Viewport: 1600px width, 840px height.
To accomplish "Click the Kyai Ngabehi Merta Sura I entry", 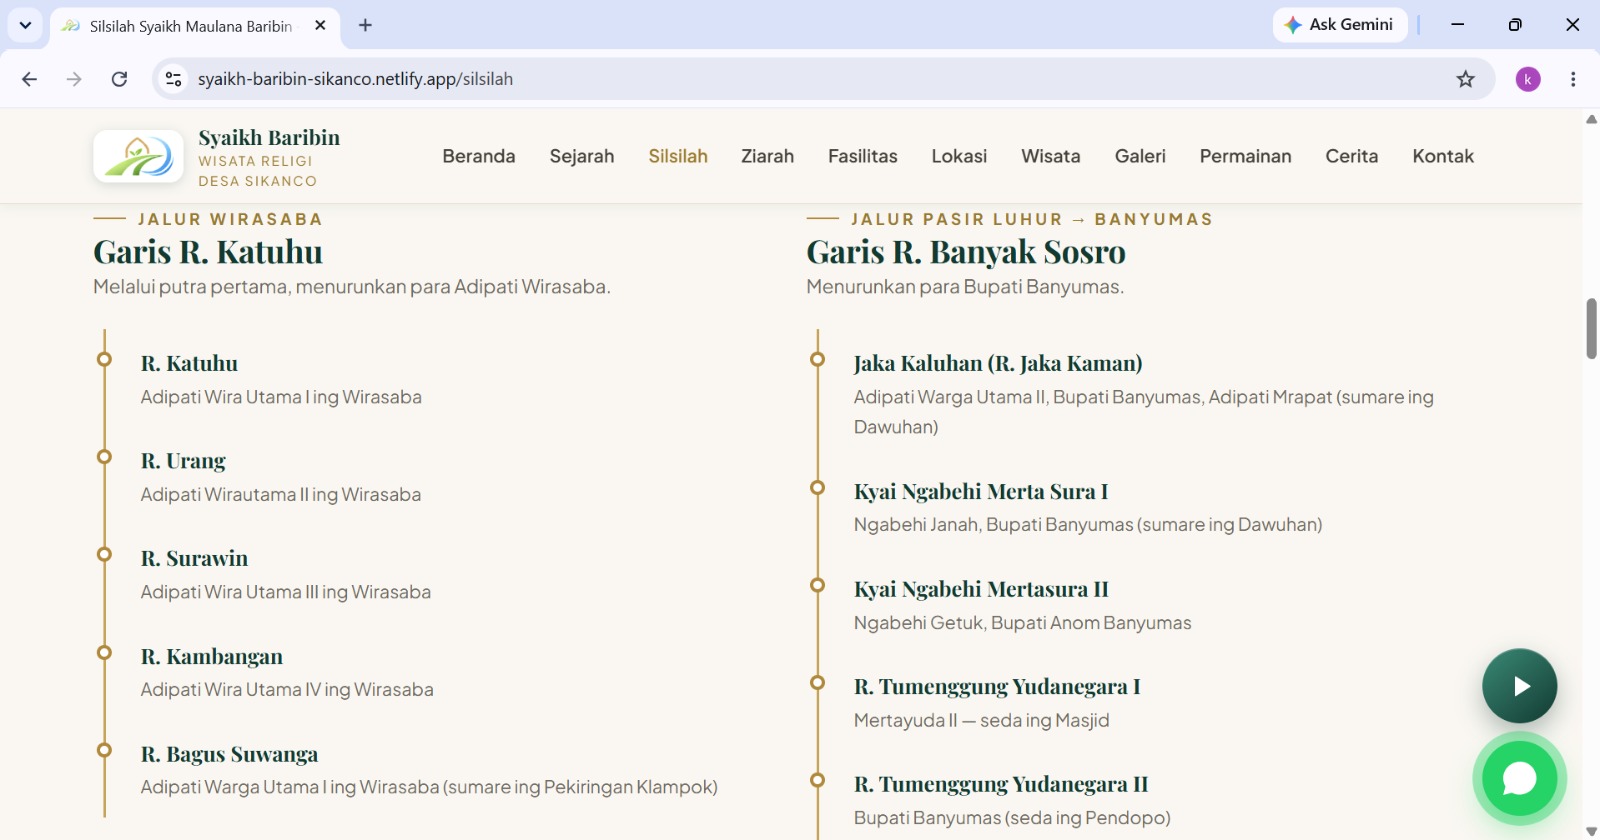I will tap(981, 491).
